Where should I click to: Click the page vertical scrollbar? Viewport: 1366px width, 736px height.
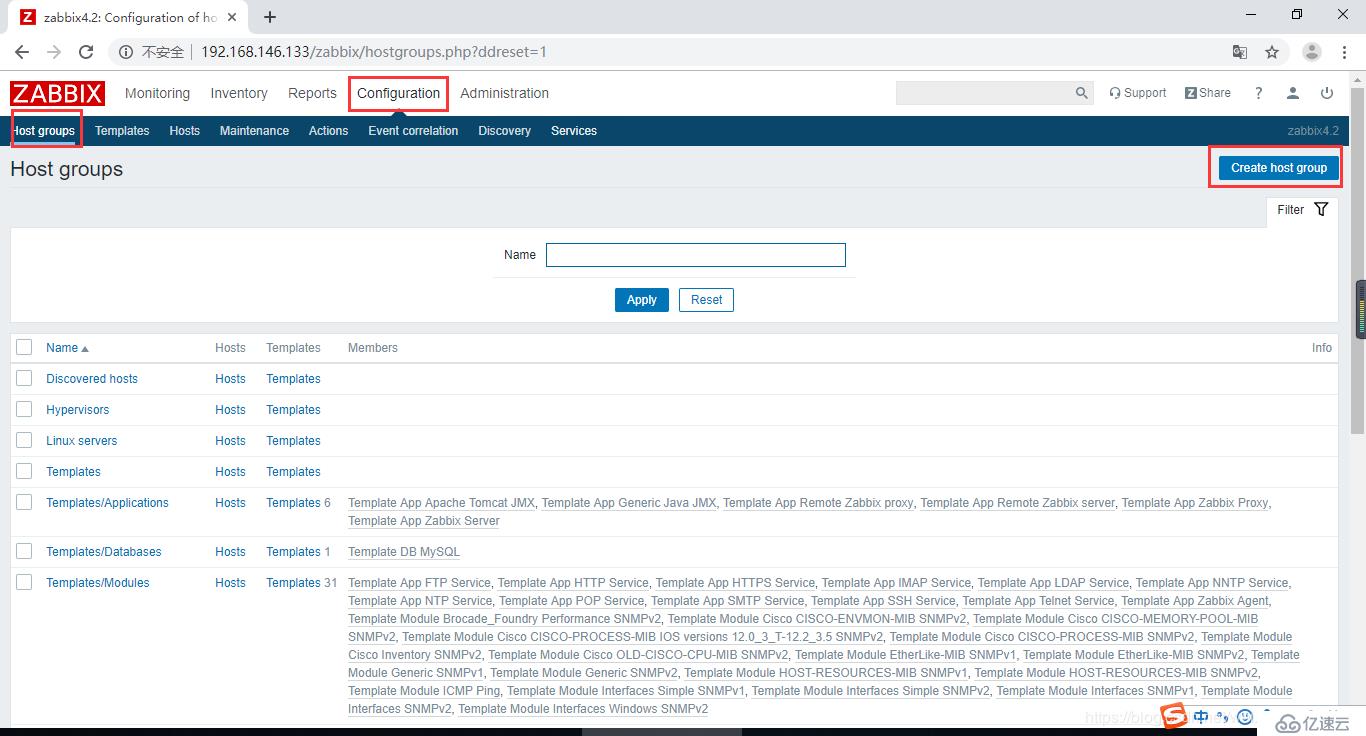[1357, 260]
